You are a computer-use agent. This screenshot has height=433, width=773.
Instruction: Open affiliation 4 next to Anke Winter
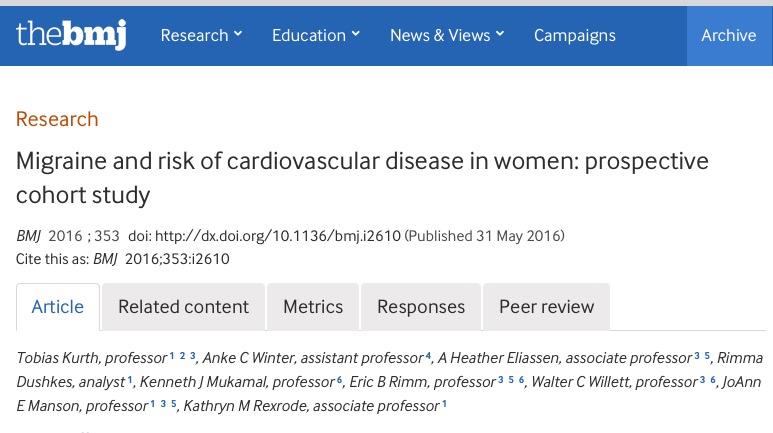[428, 355]
